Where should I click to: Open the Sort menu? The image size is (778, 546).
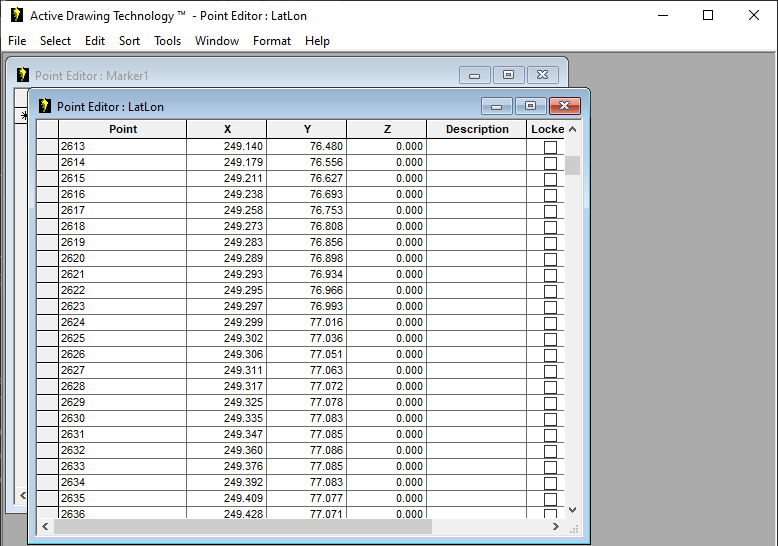[129, 41]
